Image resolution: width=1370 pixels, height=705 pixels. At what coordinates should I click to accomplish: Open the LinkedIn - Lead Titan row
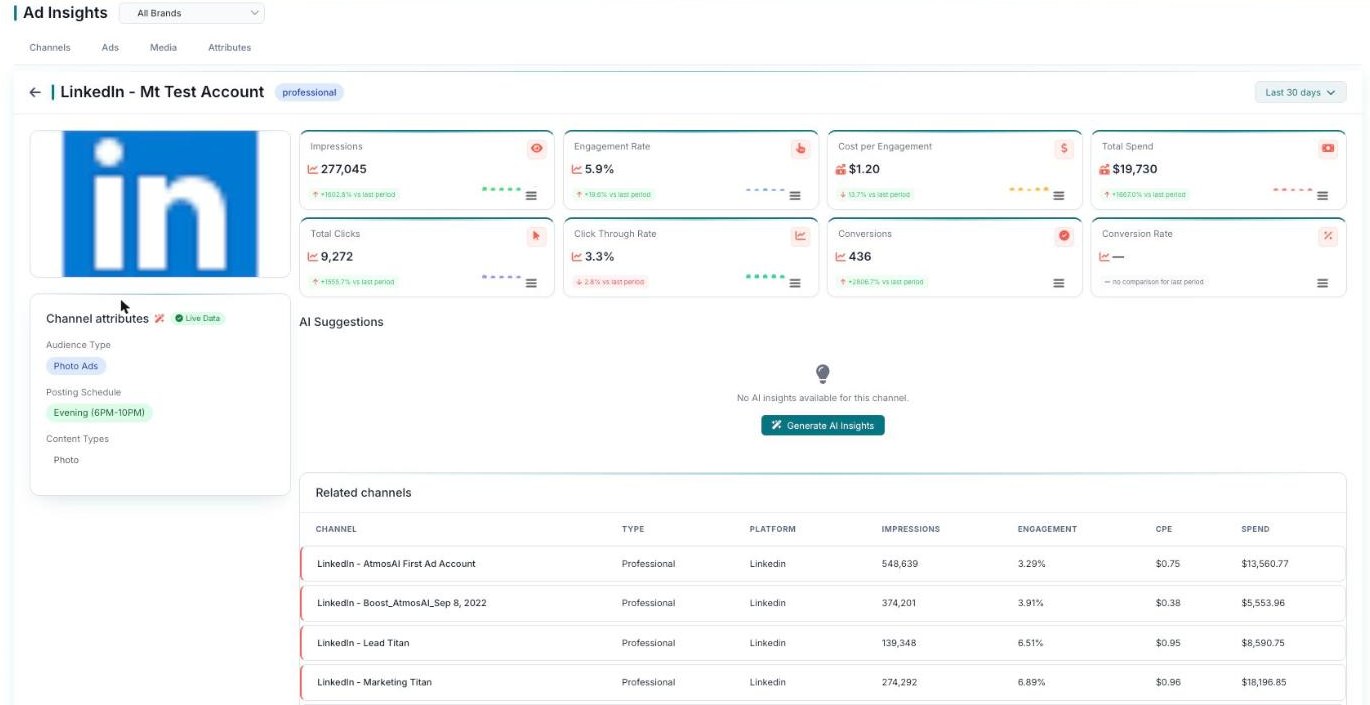coord(823,643)
